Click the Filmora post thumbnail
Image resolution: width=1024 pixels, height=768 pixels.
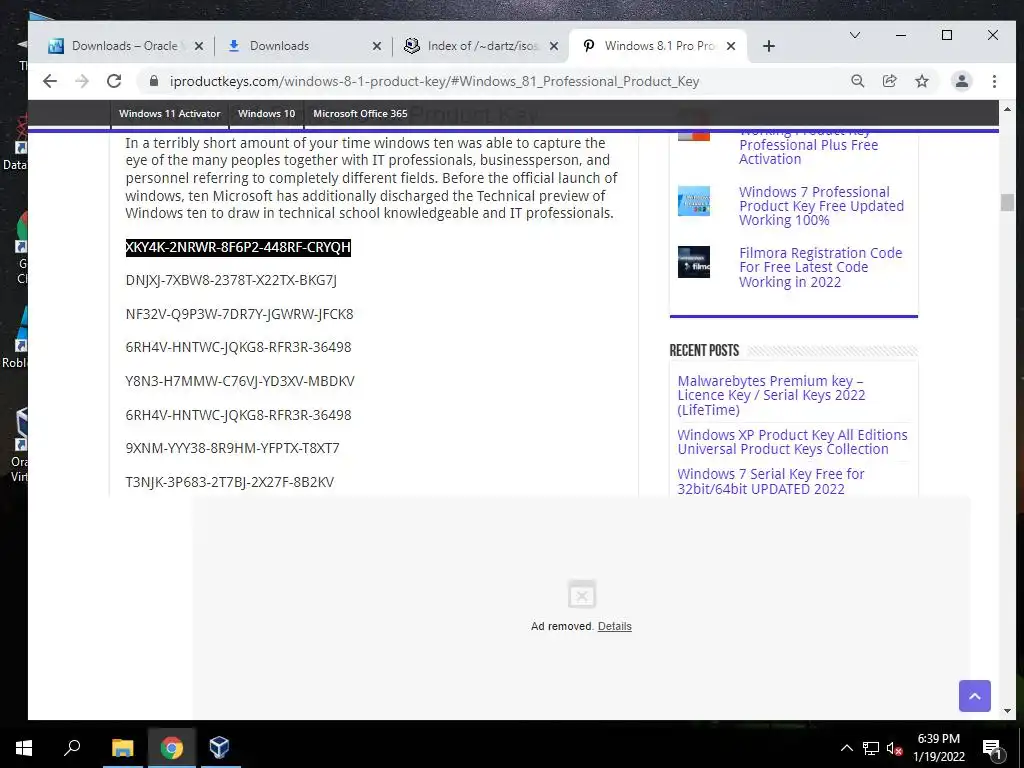(694, 262)
